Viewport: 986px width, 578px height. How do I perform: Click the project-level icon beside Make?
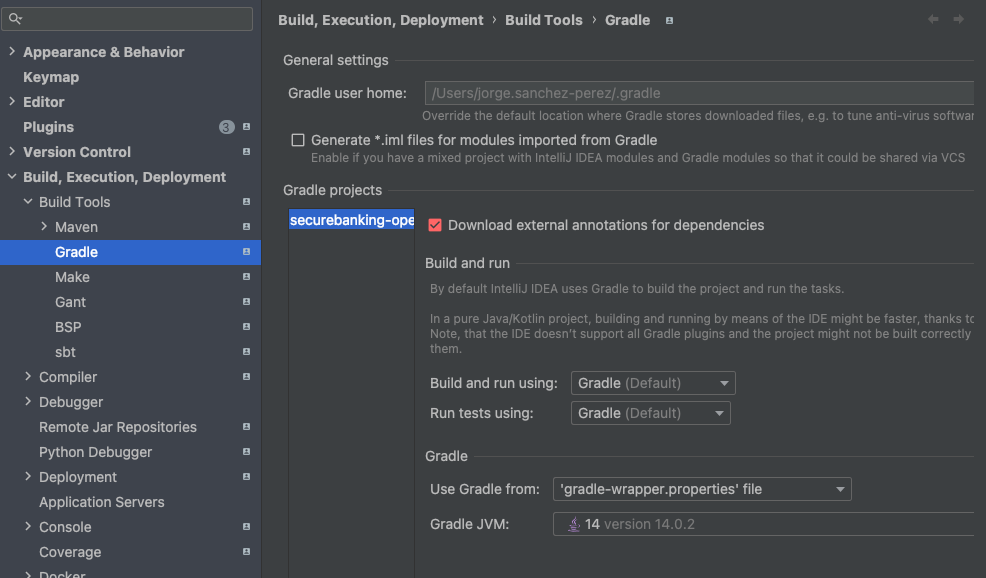(x=246, y=277)
